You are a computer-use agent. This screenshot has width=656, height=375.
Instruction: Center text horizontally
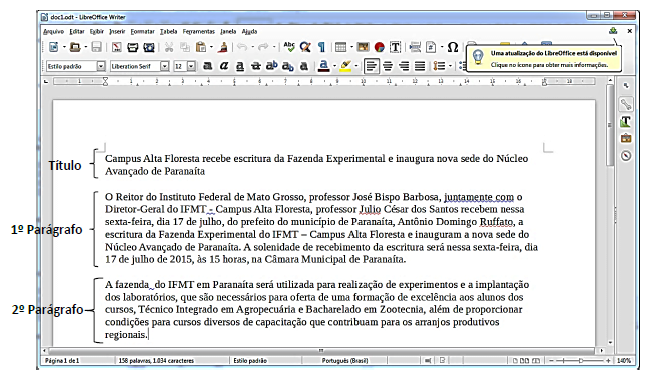(x=388, y=66)
